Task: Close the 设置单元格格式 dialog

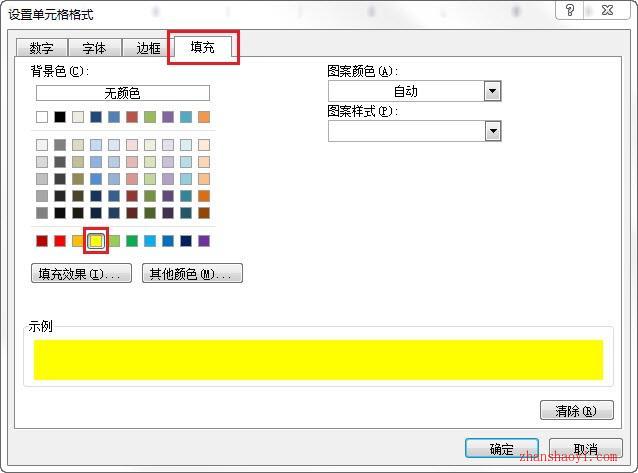Action: [608, 10]
